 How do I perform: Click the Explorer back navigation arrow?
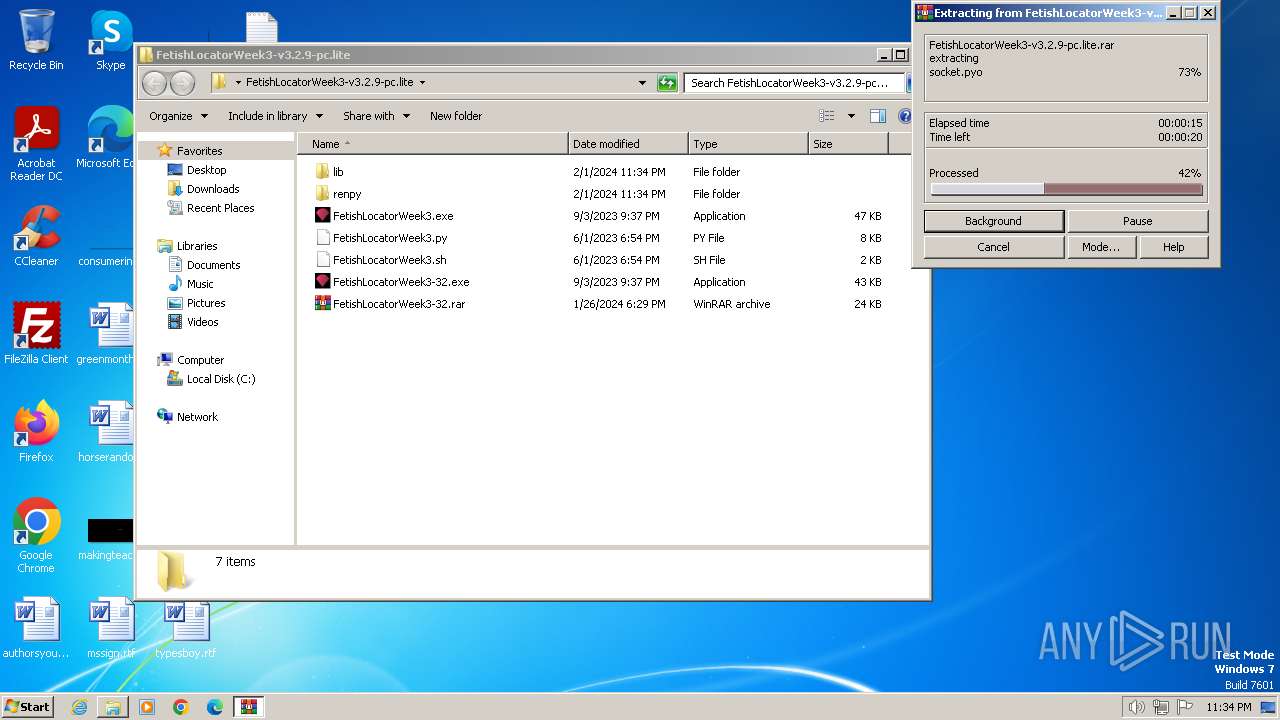coord(154,83)
